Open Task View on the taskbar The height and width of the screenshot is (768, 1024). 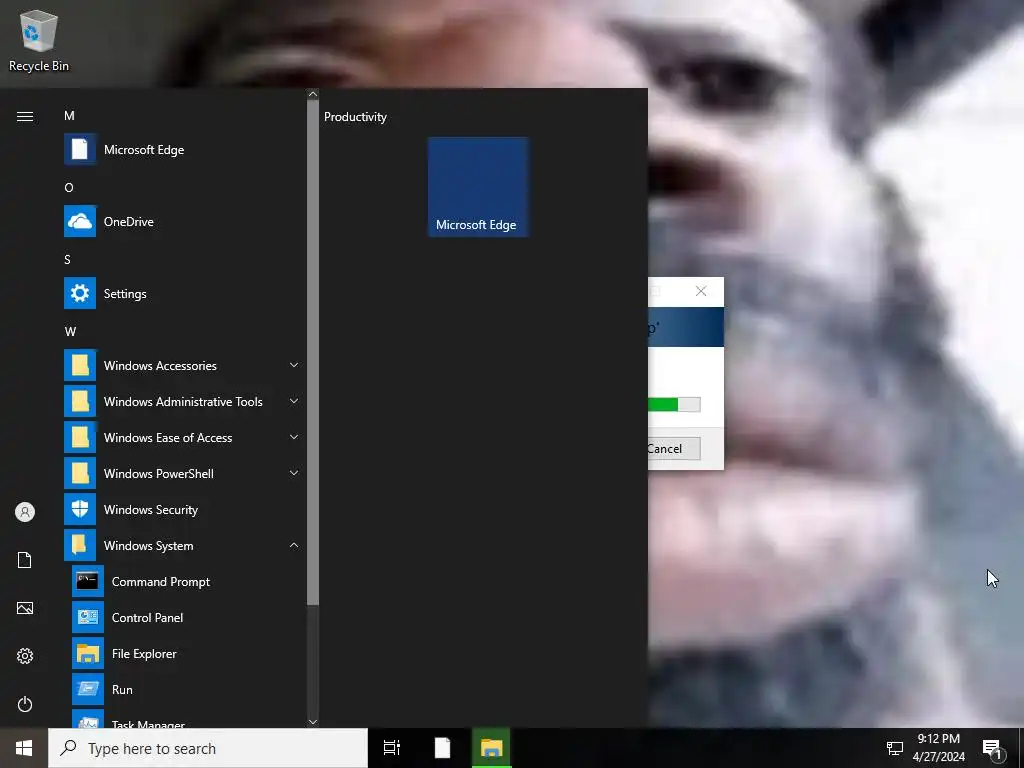[x=392, y=748]
